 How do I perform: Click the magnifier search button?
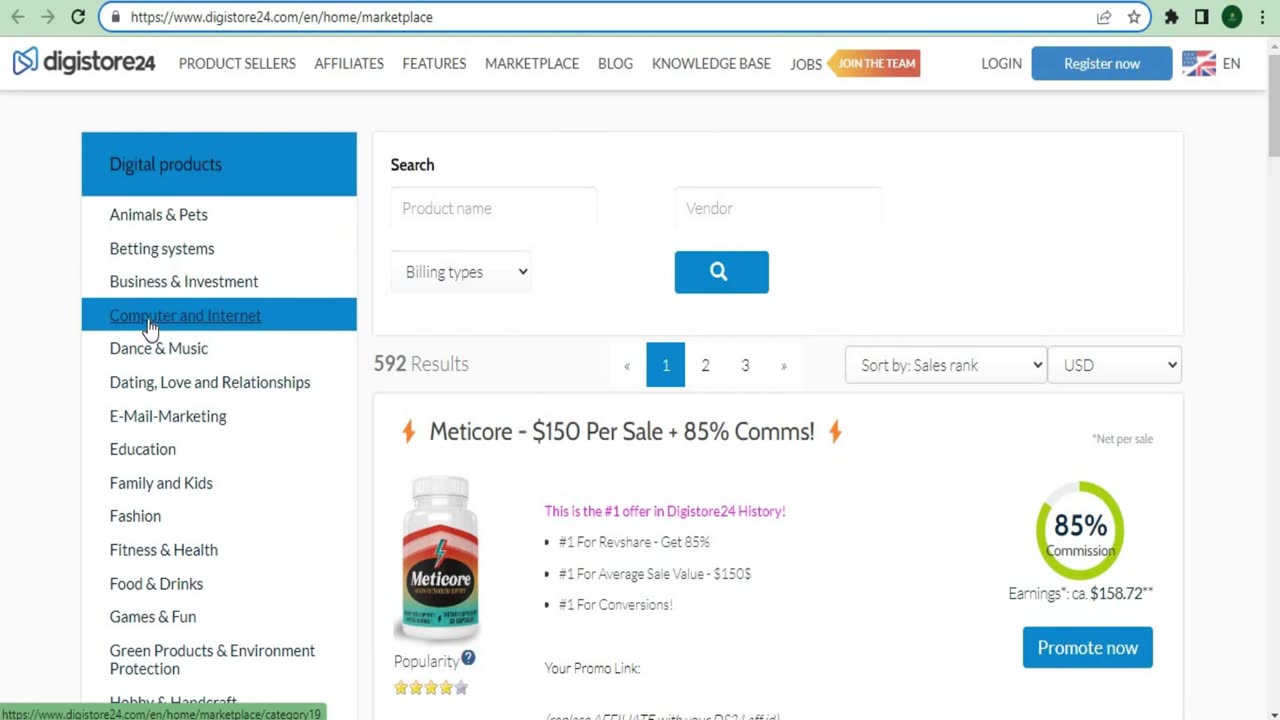point(721,272)
